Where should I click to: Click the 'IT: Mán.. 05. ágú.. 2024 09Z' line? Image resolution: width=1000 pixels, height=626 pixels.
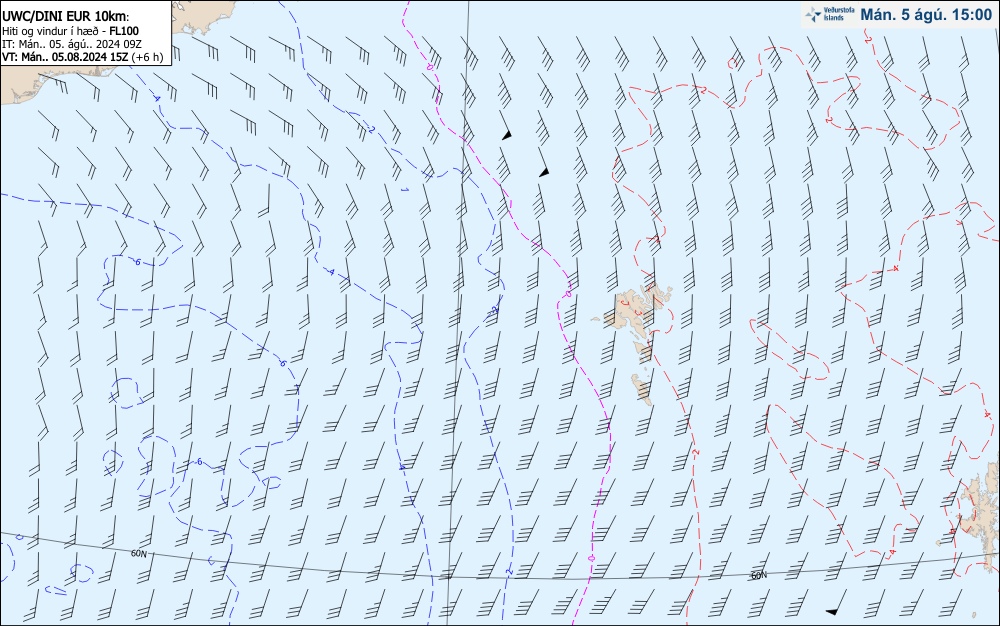[71, 44]
